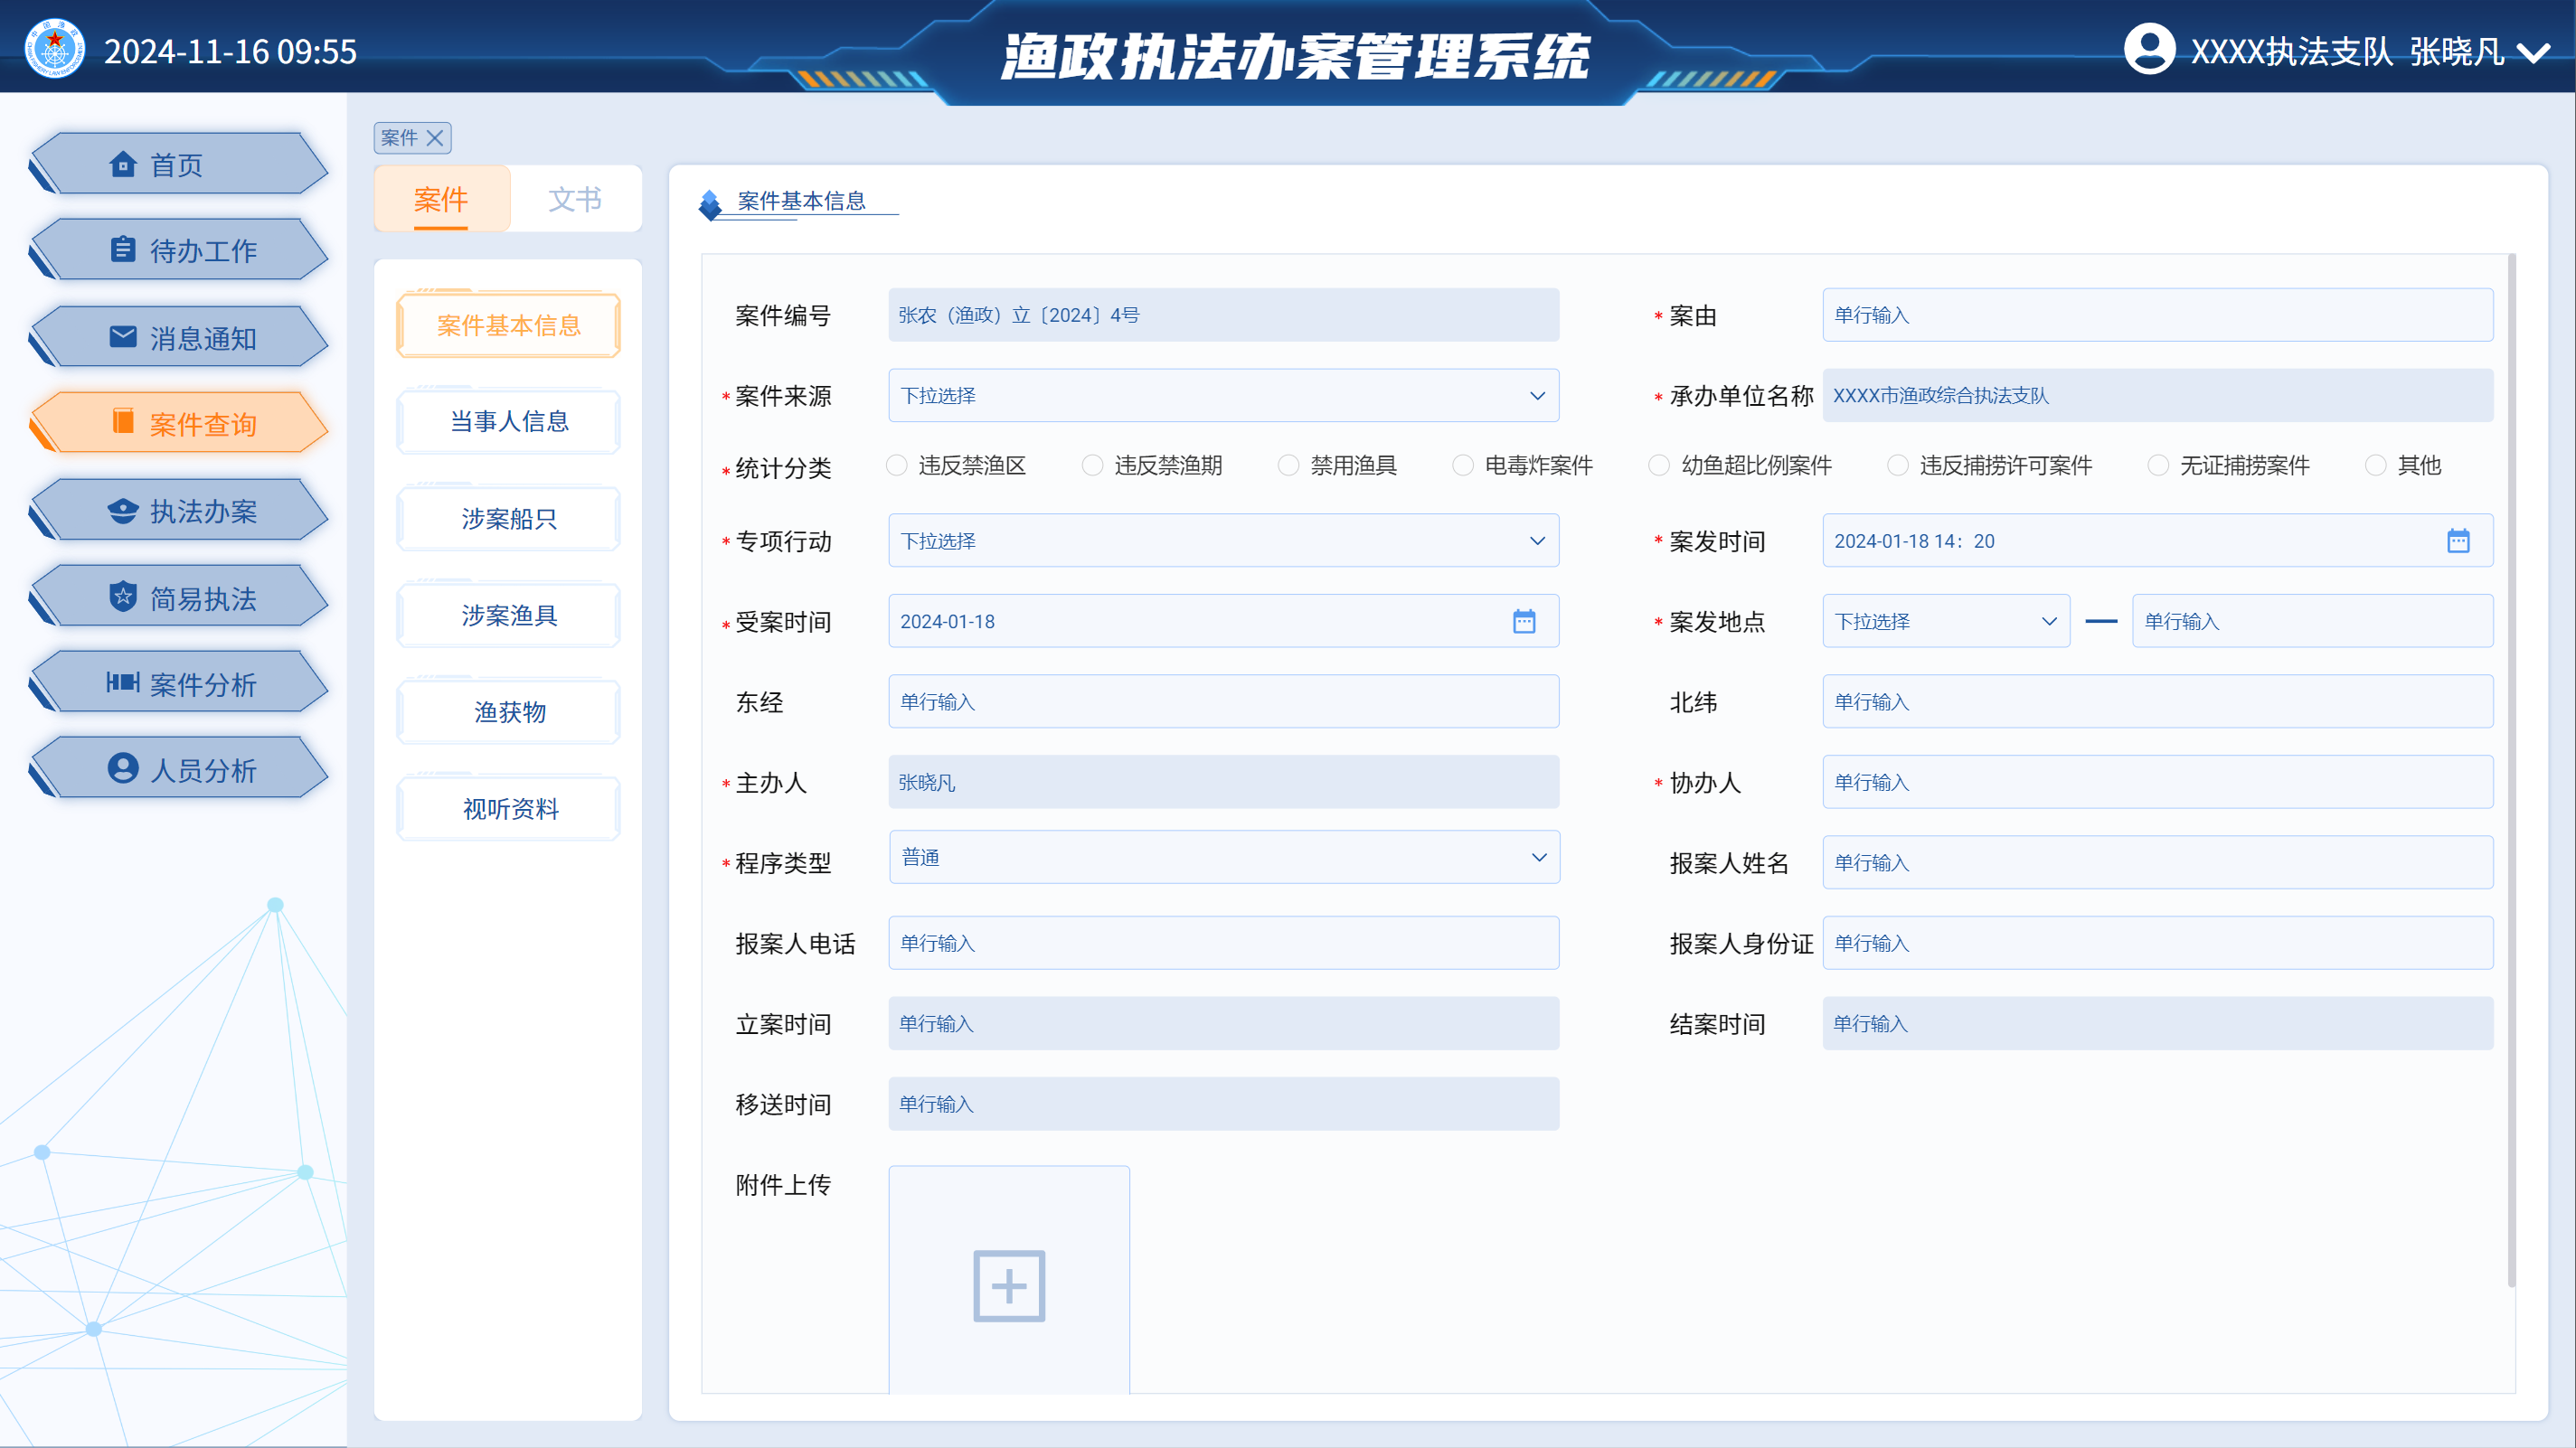Click the plus icon to upload attachment
The height and width of the screenshot is (1448, 2576).
pos(1008,1285)
